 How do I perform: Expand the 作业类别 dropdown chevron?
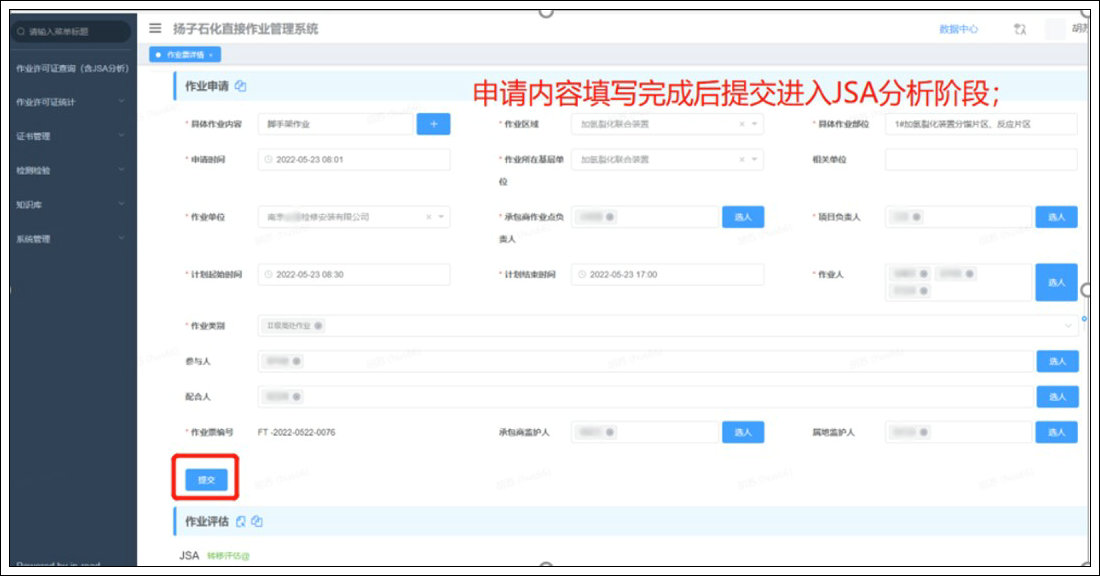(x=1069, y=326)
